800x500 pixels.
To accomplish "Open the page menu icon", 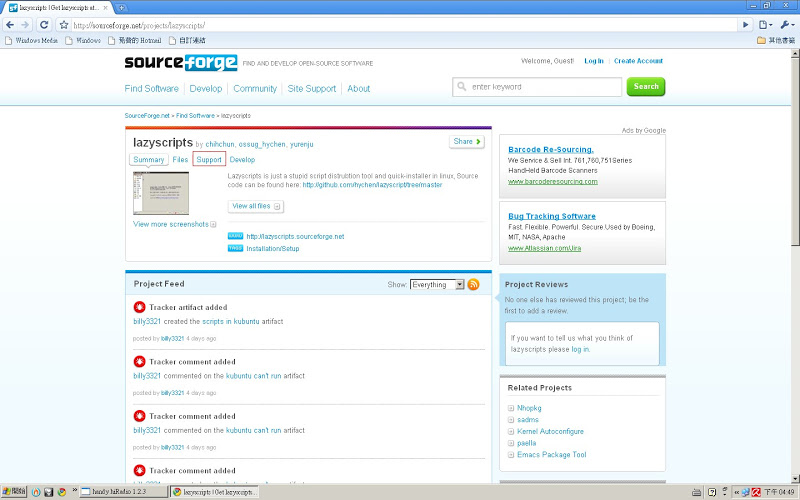I will click(765, 24).
